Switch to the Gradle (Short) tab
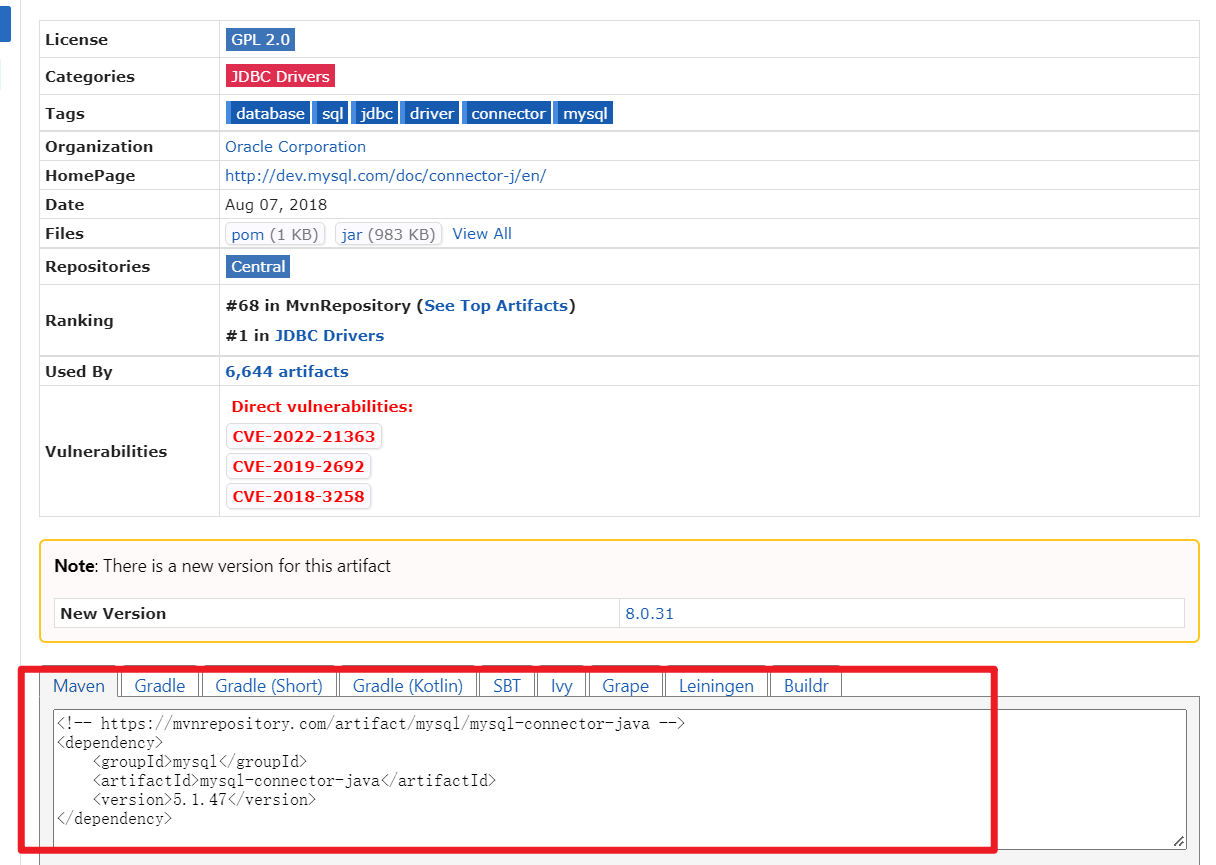Screen dimensions: 1216x865 pos(269,685)
